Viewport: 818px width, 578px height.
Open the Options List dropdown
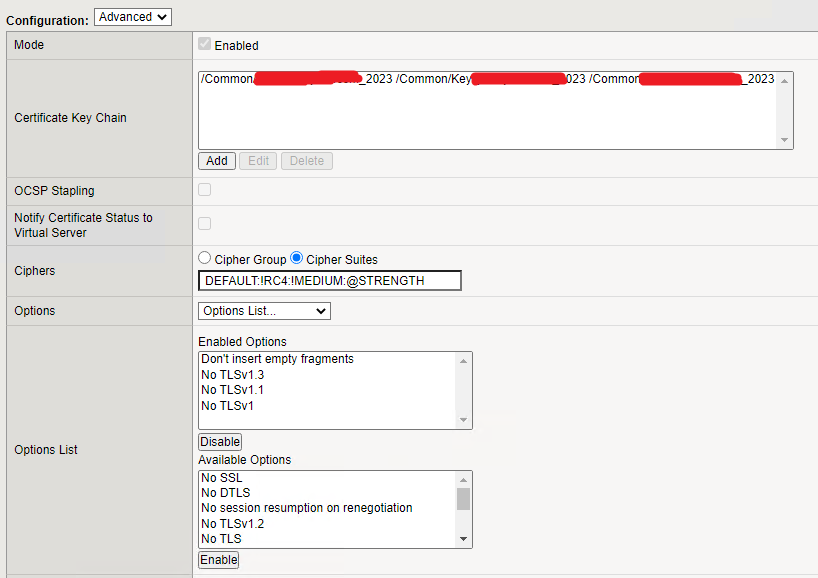264,311
